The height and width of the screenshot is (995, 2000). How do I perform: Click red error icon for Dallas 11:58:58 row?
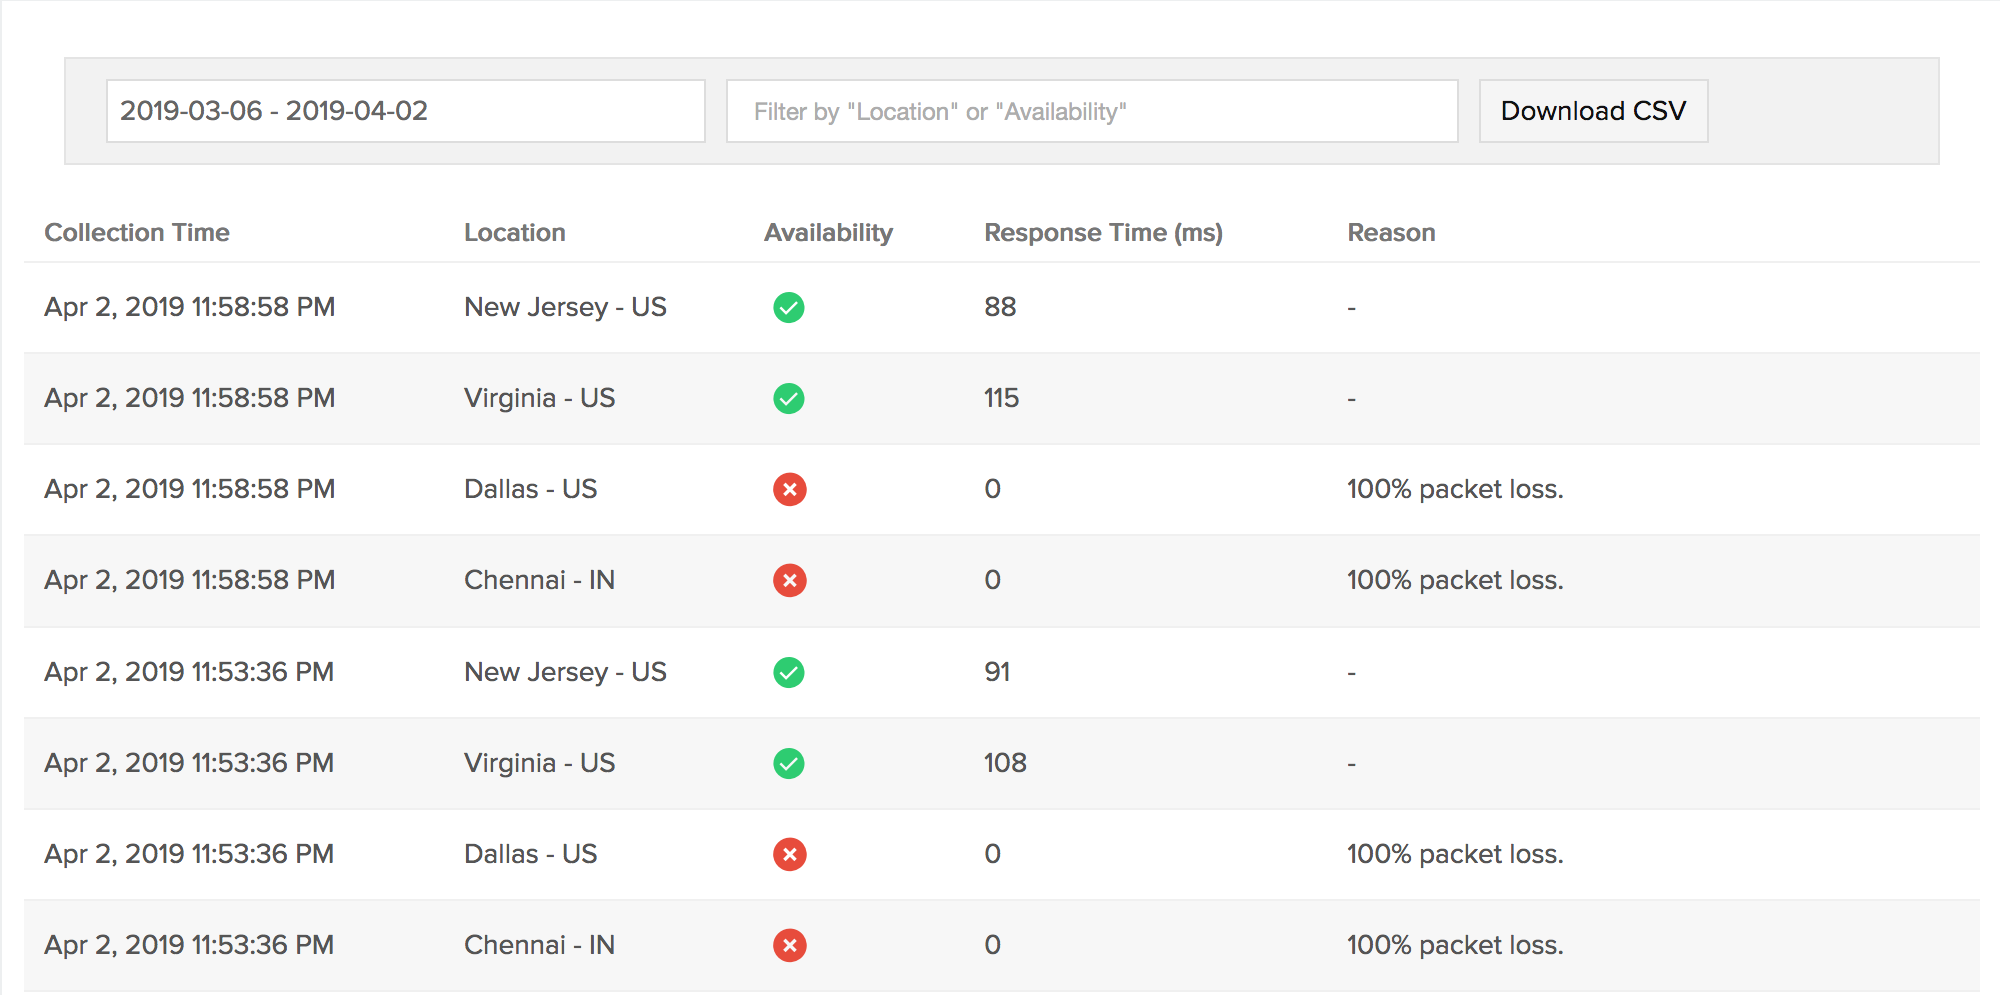[789, 489]
